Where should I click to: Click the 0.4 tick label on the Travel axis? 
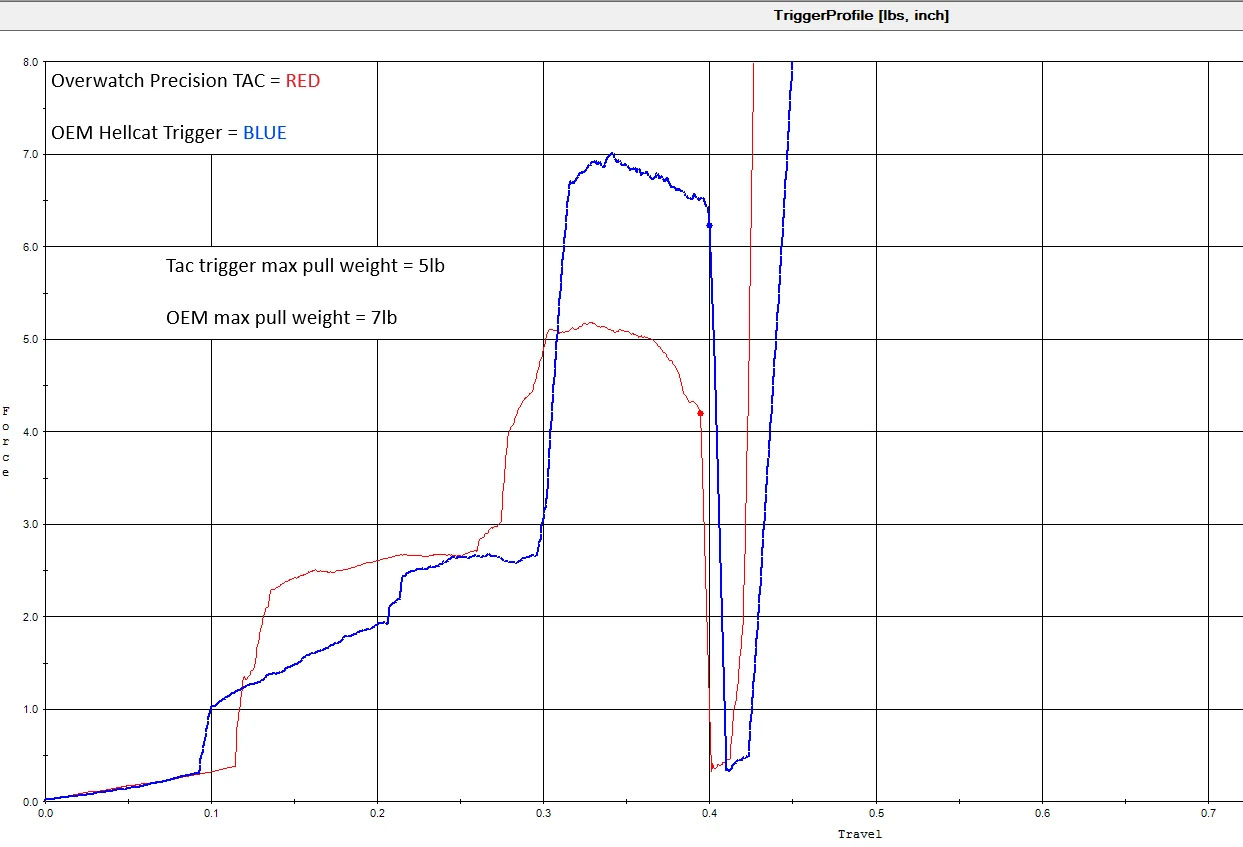click(710, 813)
